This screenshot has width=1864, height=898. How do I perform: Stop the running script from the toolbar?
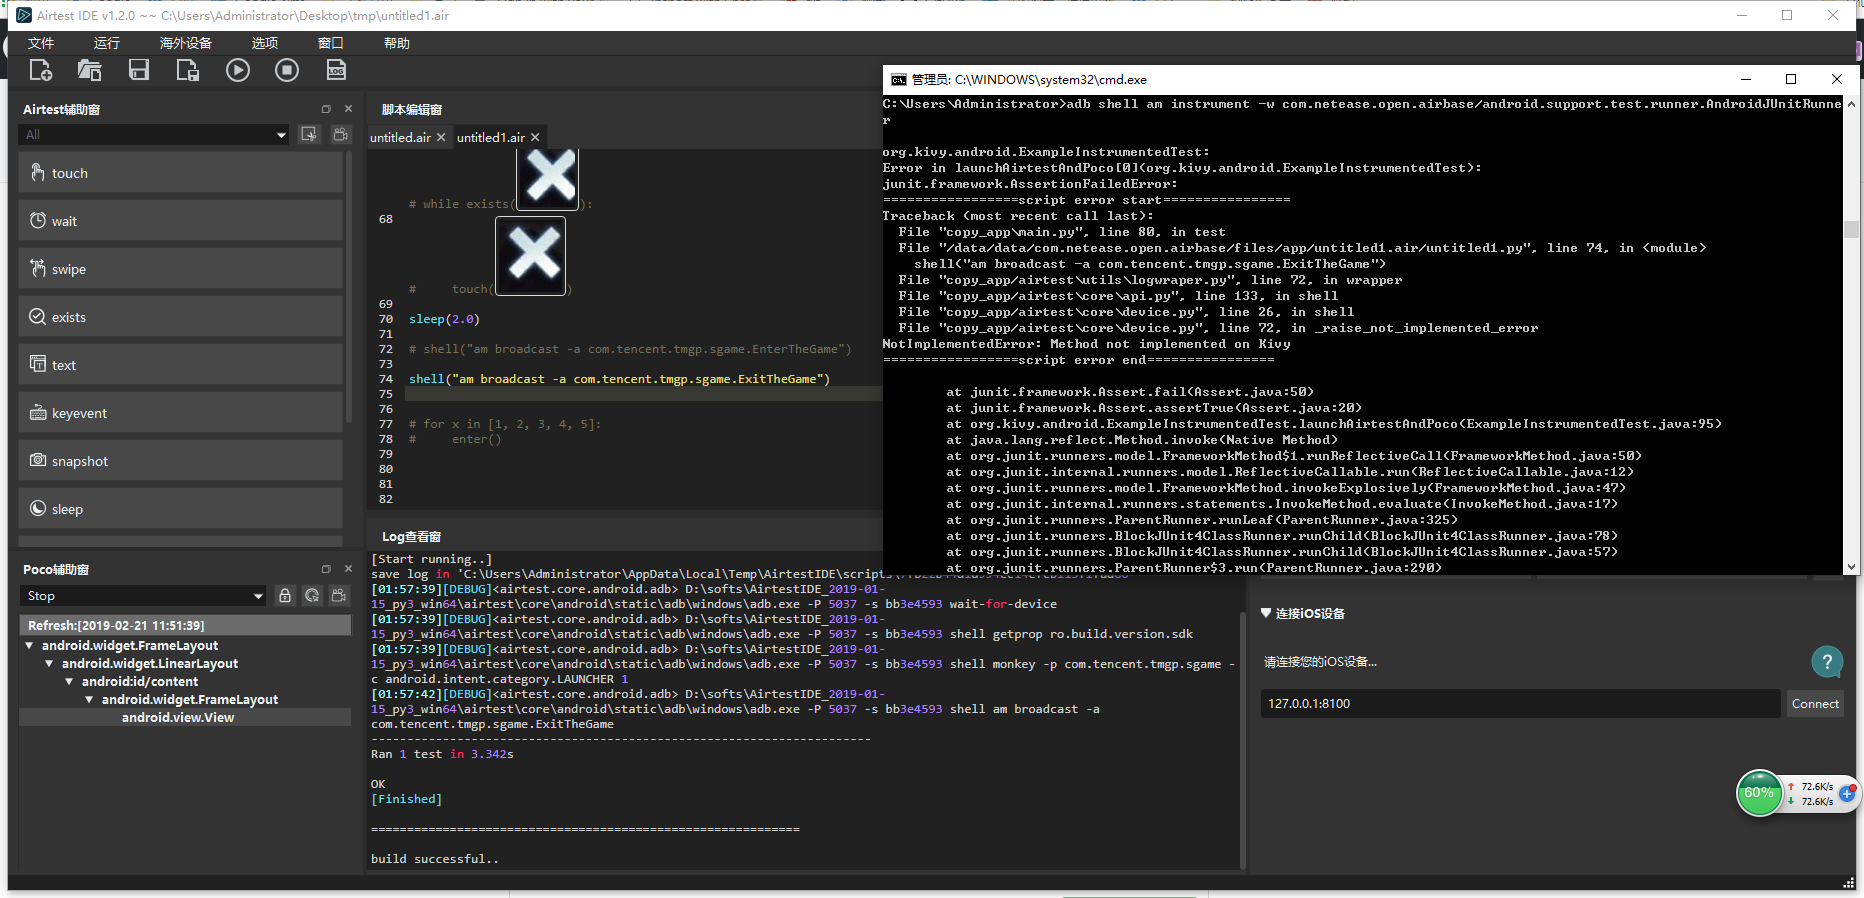click(287, 70)
